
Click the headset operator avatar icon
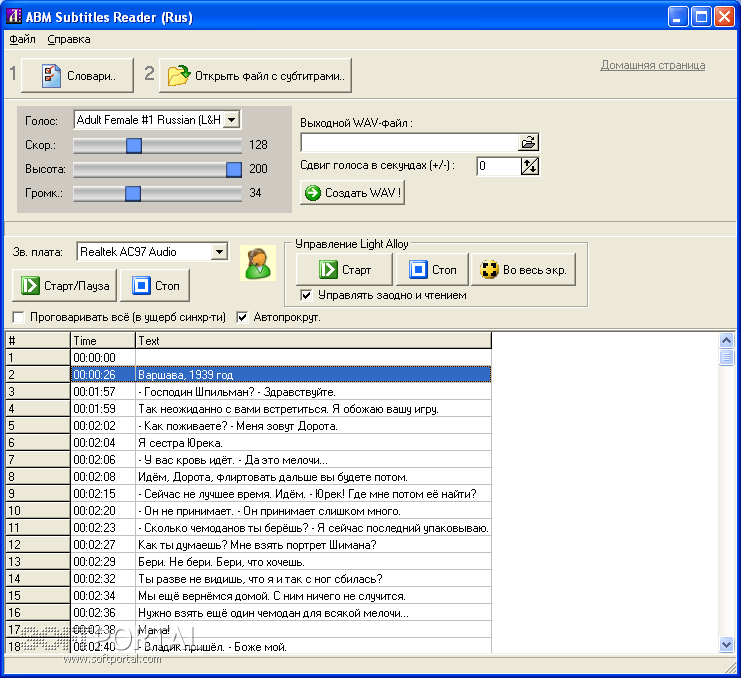(258, 264)
